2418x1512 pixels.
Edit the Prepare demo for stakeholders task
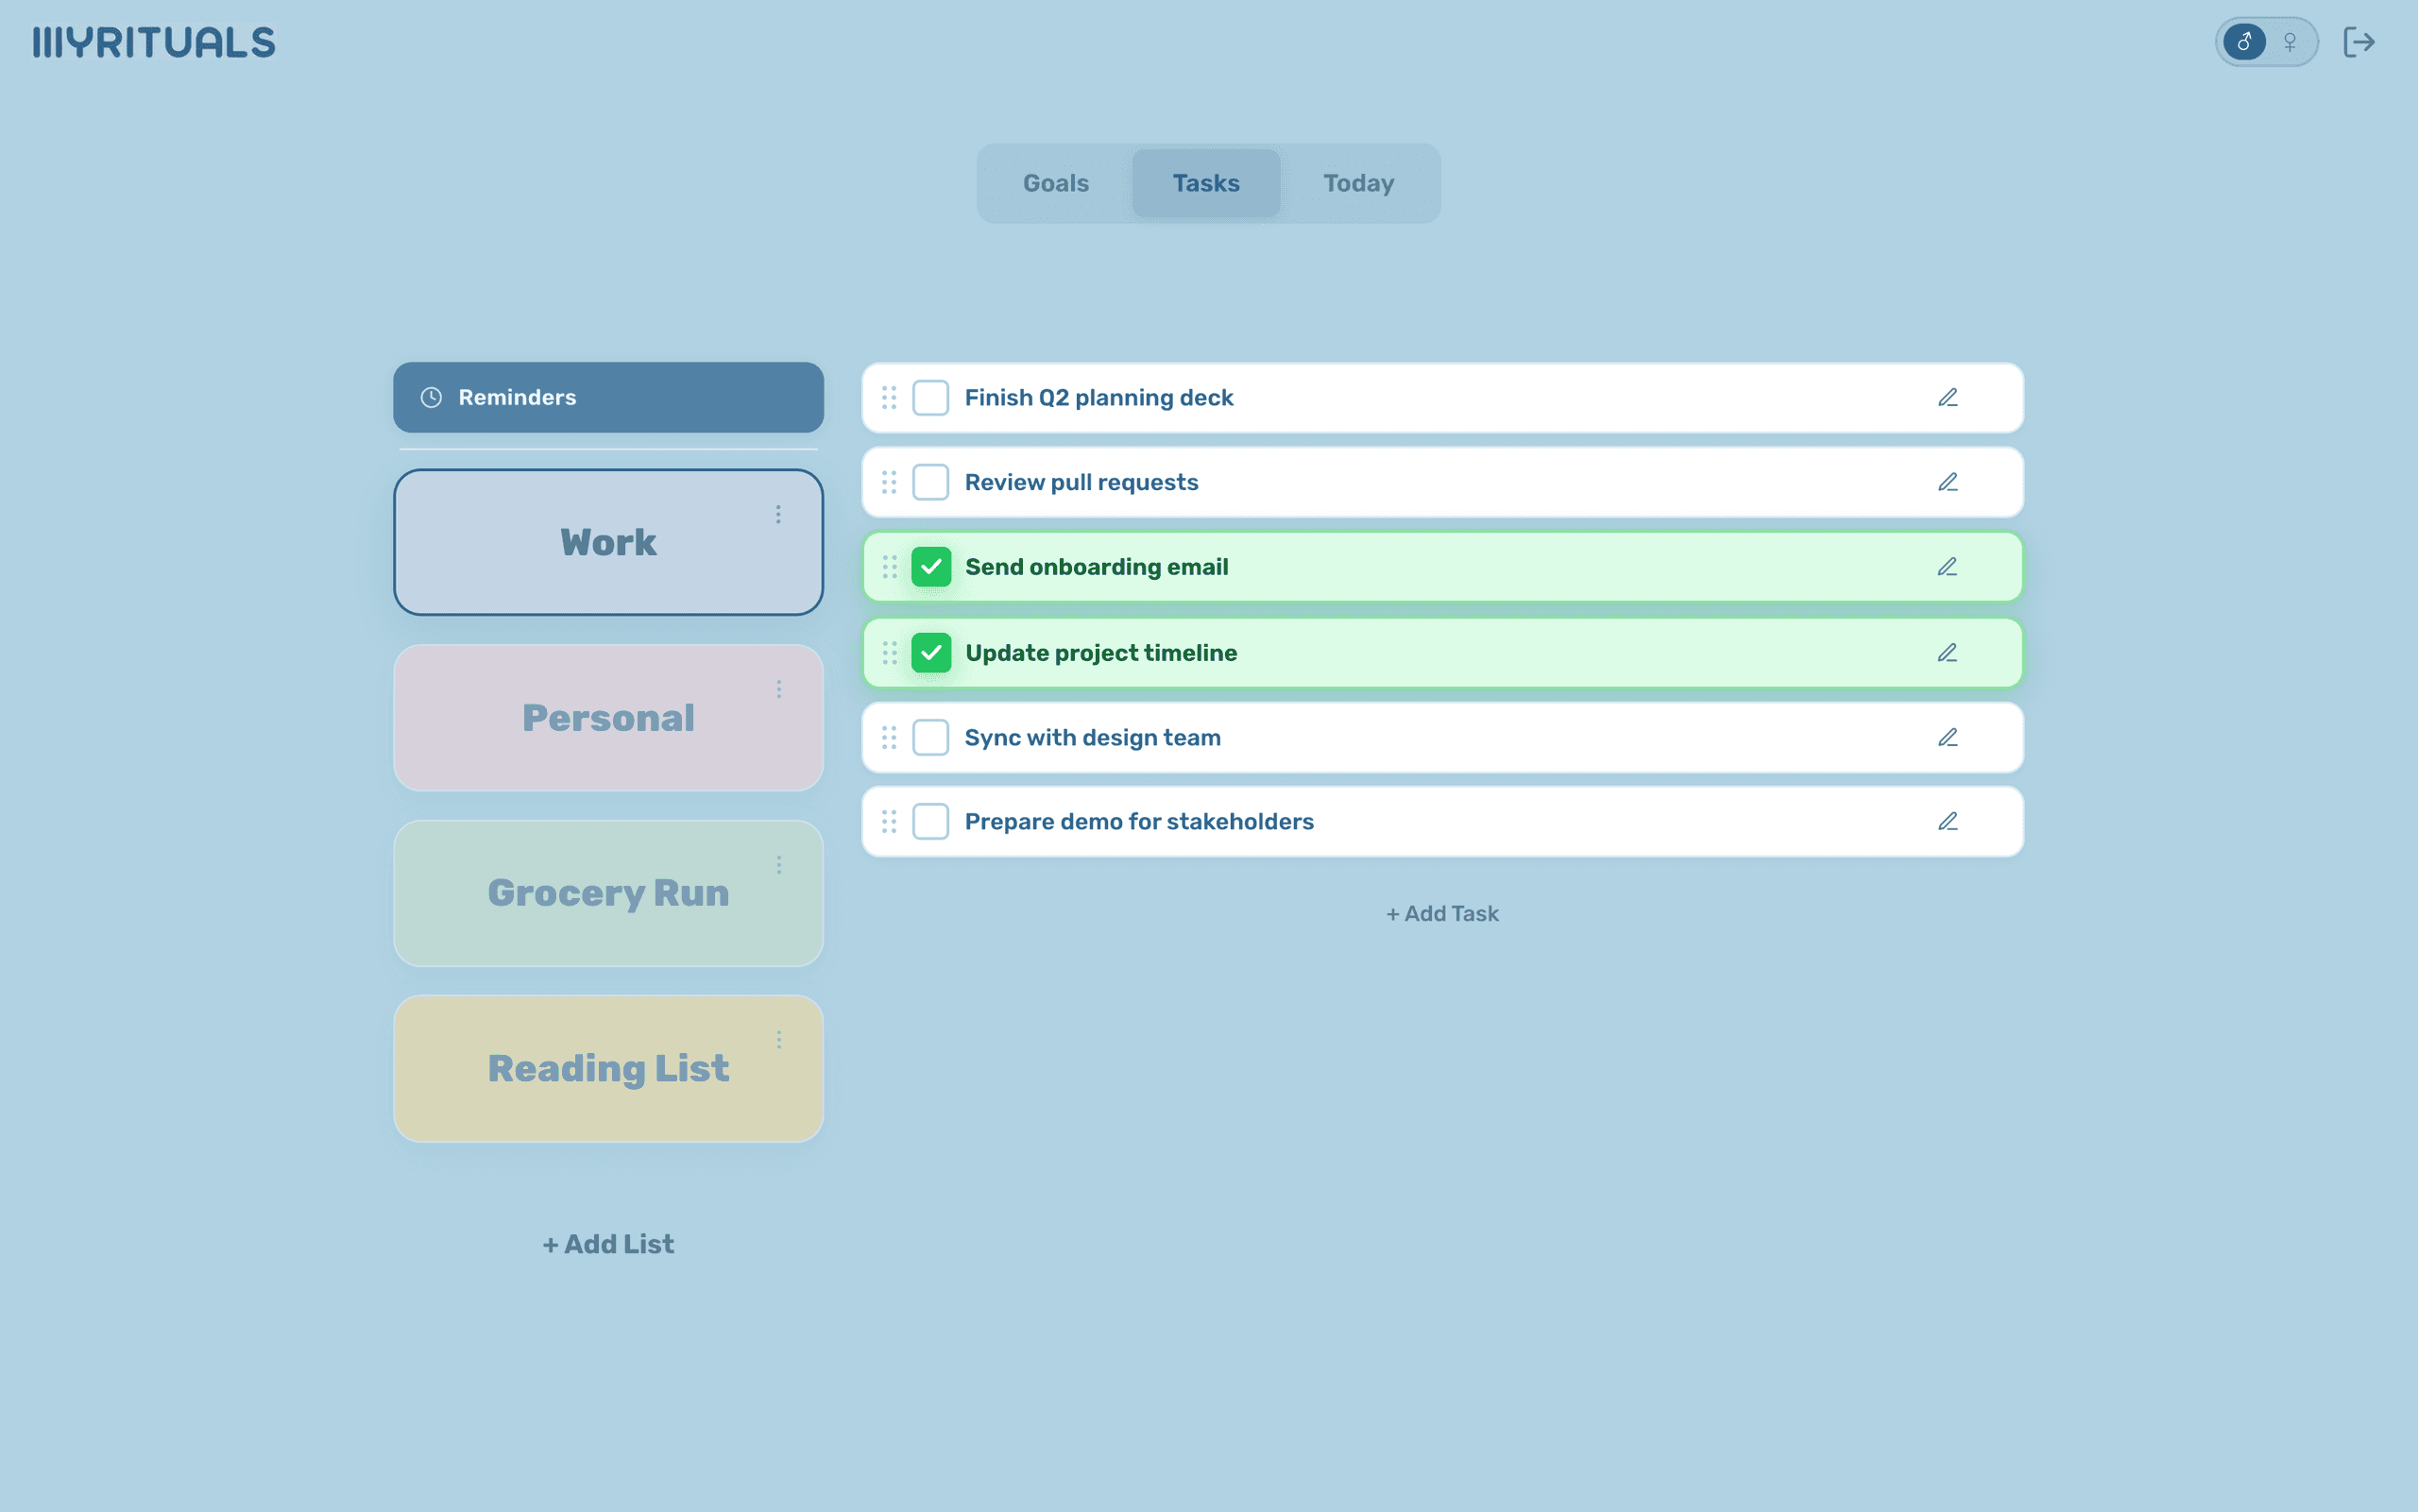1949,821
